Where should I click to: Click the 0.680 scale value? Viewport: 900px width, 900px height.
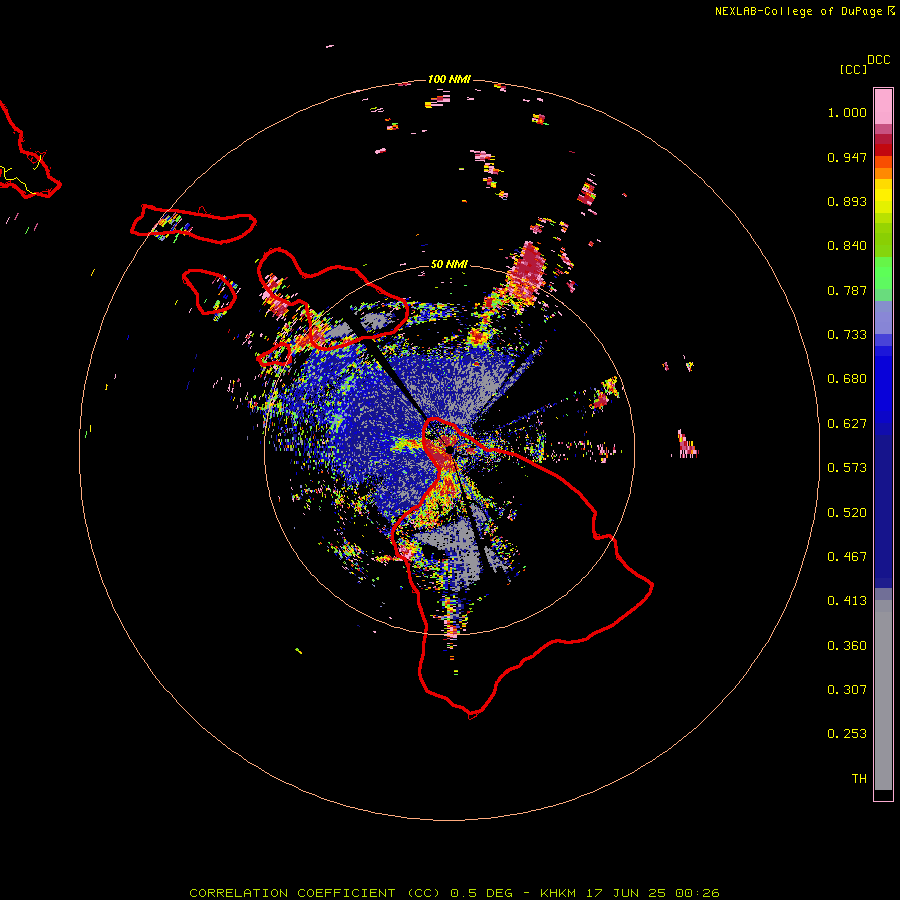point(847,379)
